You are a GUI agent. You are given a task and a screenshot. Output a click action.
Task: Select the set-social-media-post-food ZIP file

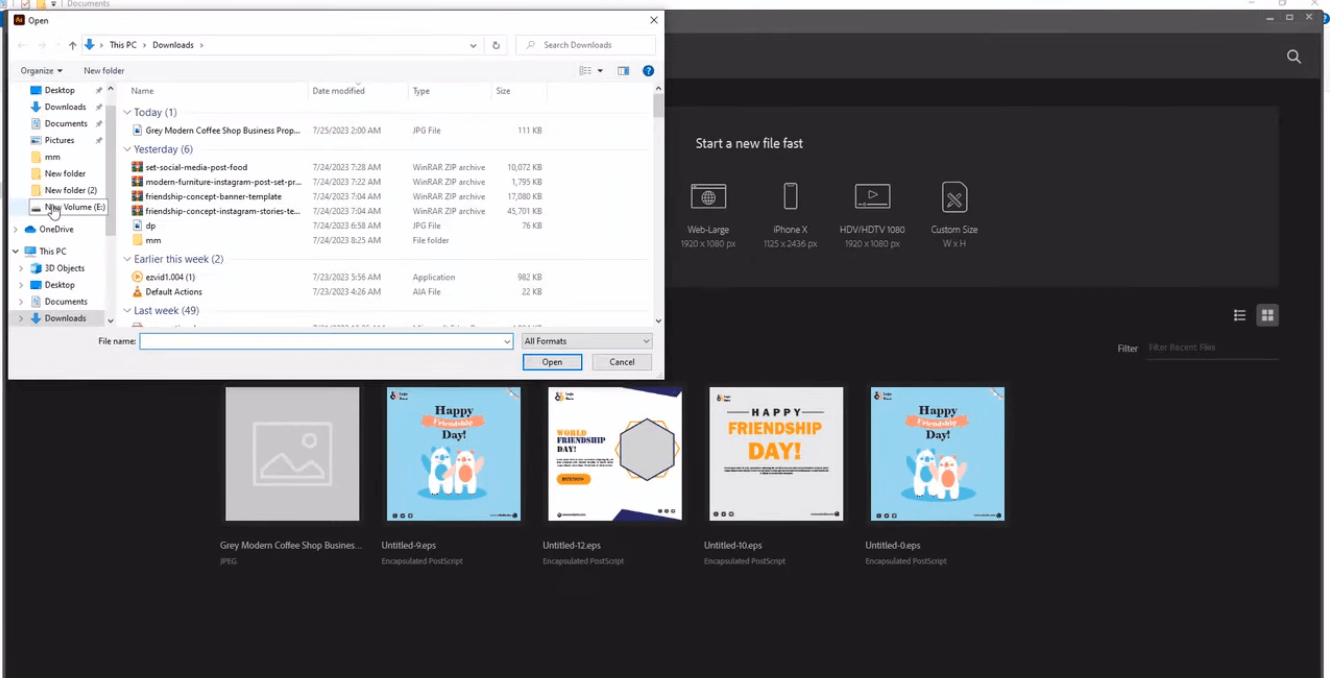[196, 167]
